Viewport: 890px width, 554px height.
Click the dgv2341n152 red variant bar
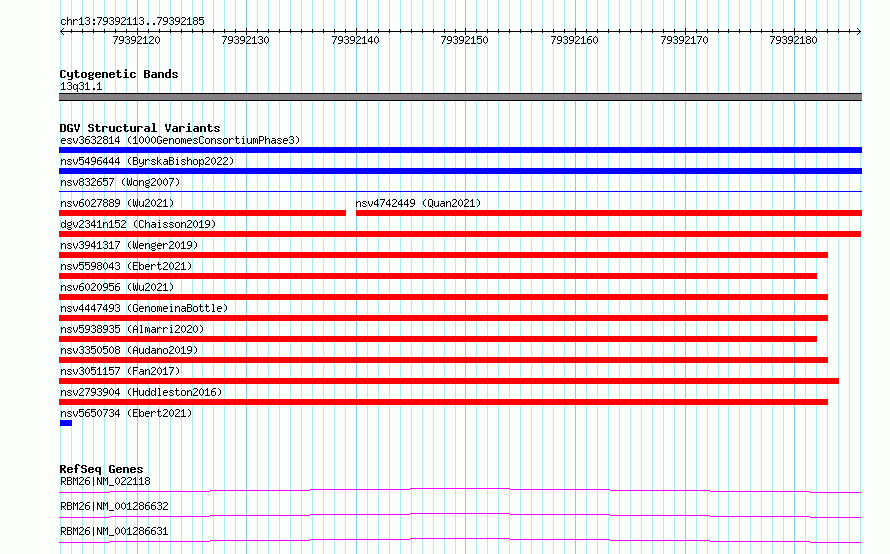(460, 234)
